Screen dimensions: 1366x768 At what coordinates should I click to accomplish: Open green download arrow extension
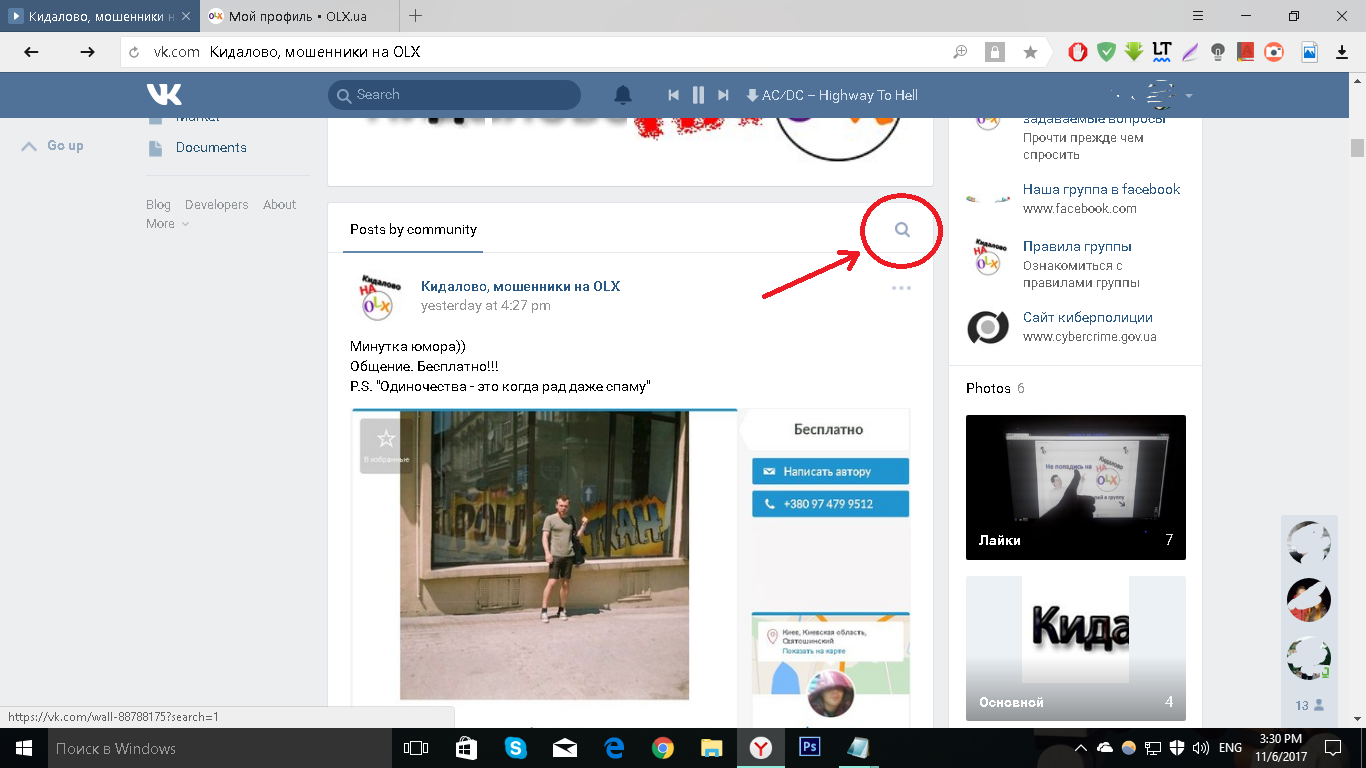[1134, 52]
